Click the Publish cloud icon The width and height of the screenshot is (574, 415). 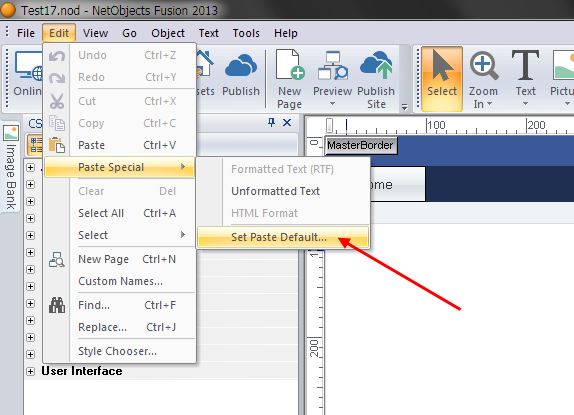pos(241,66)
